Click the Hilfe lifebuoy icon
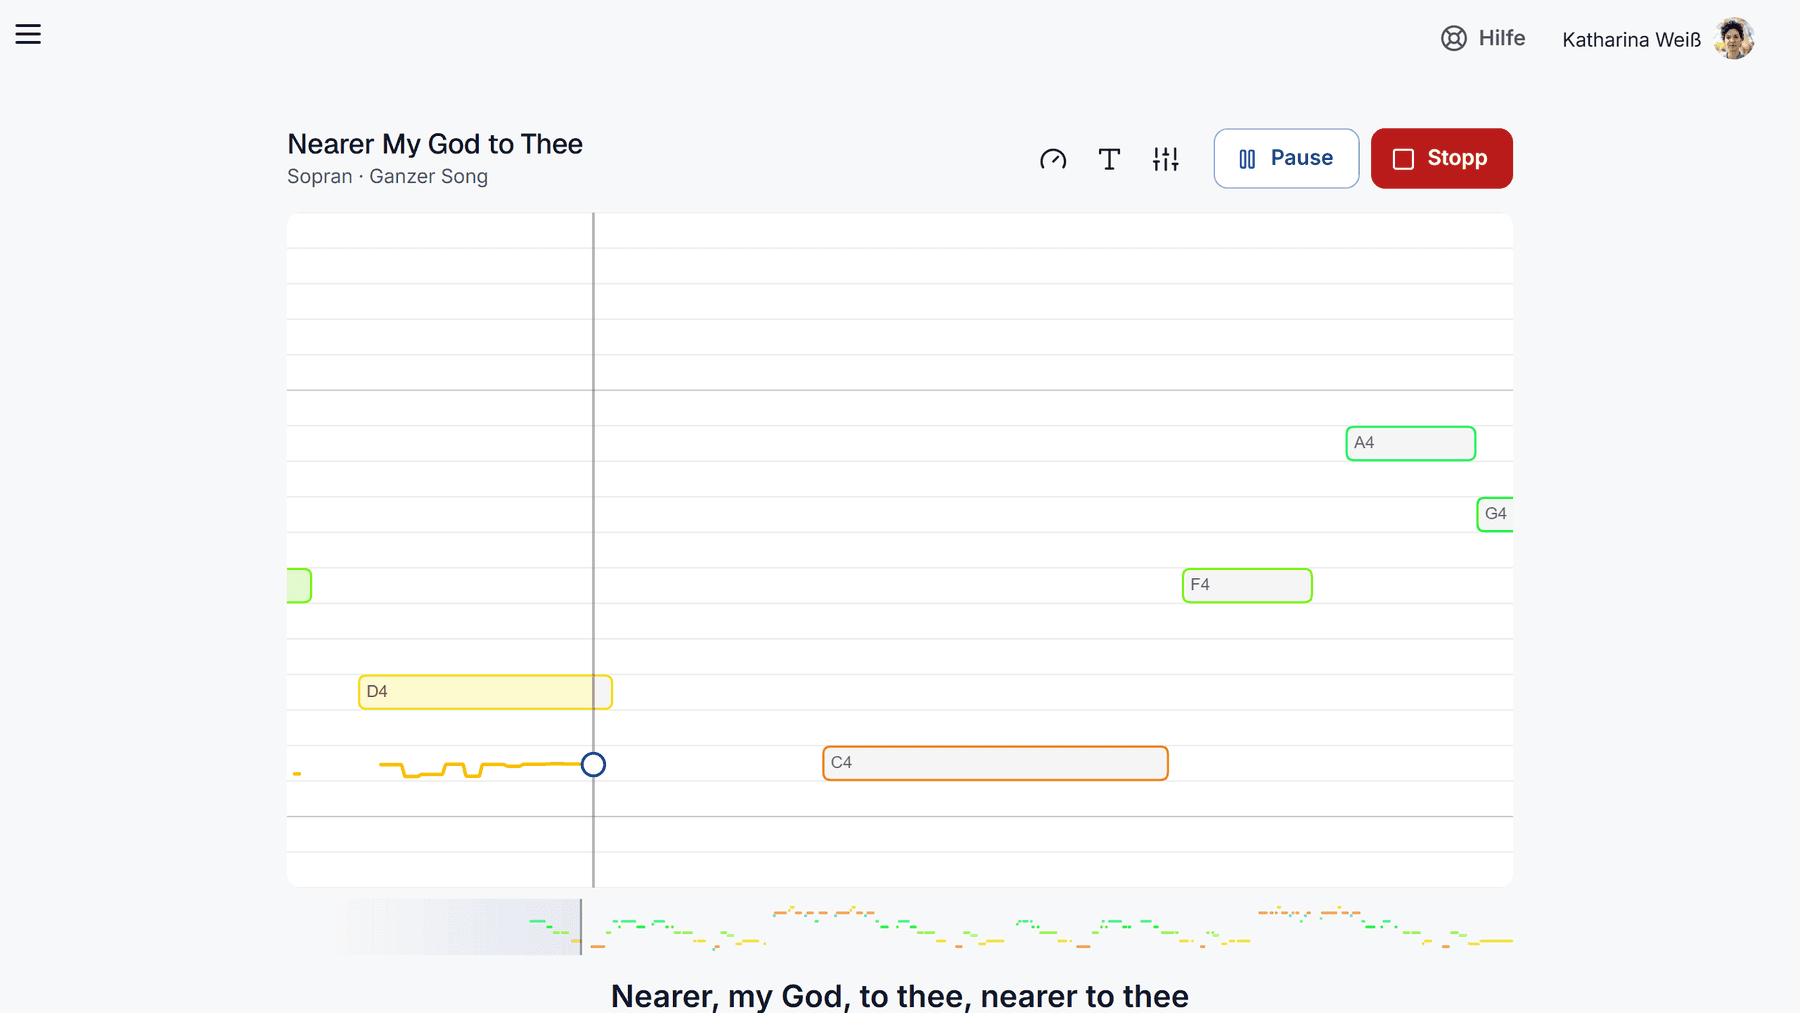This screenshot has height=1013, width=1800. [x=1453, y=38]
